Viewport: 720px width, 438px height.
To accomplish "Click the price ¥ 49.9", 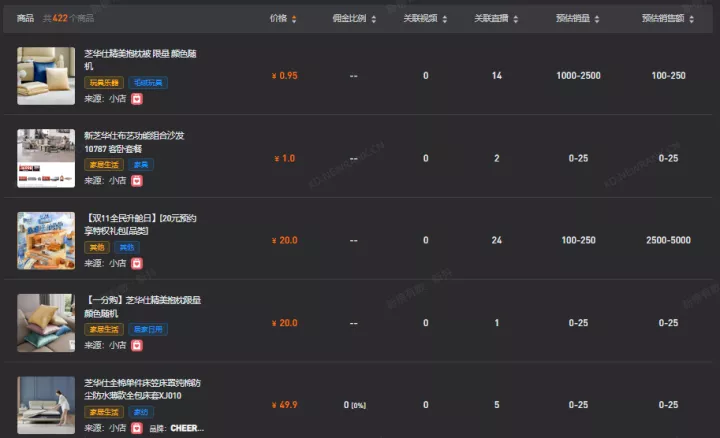I will pos(285,405).
